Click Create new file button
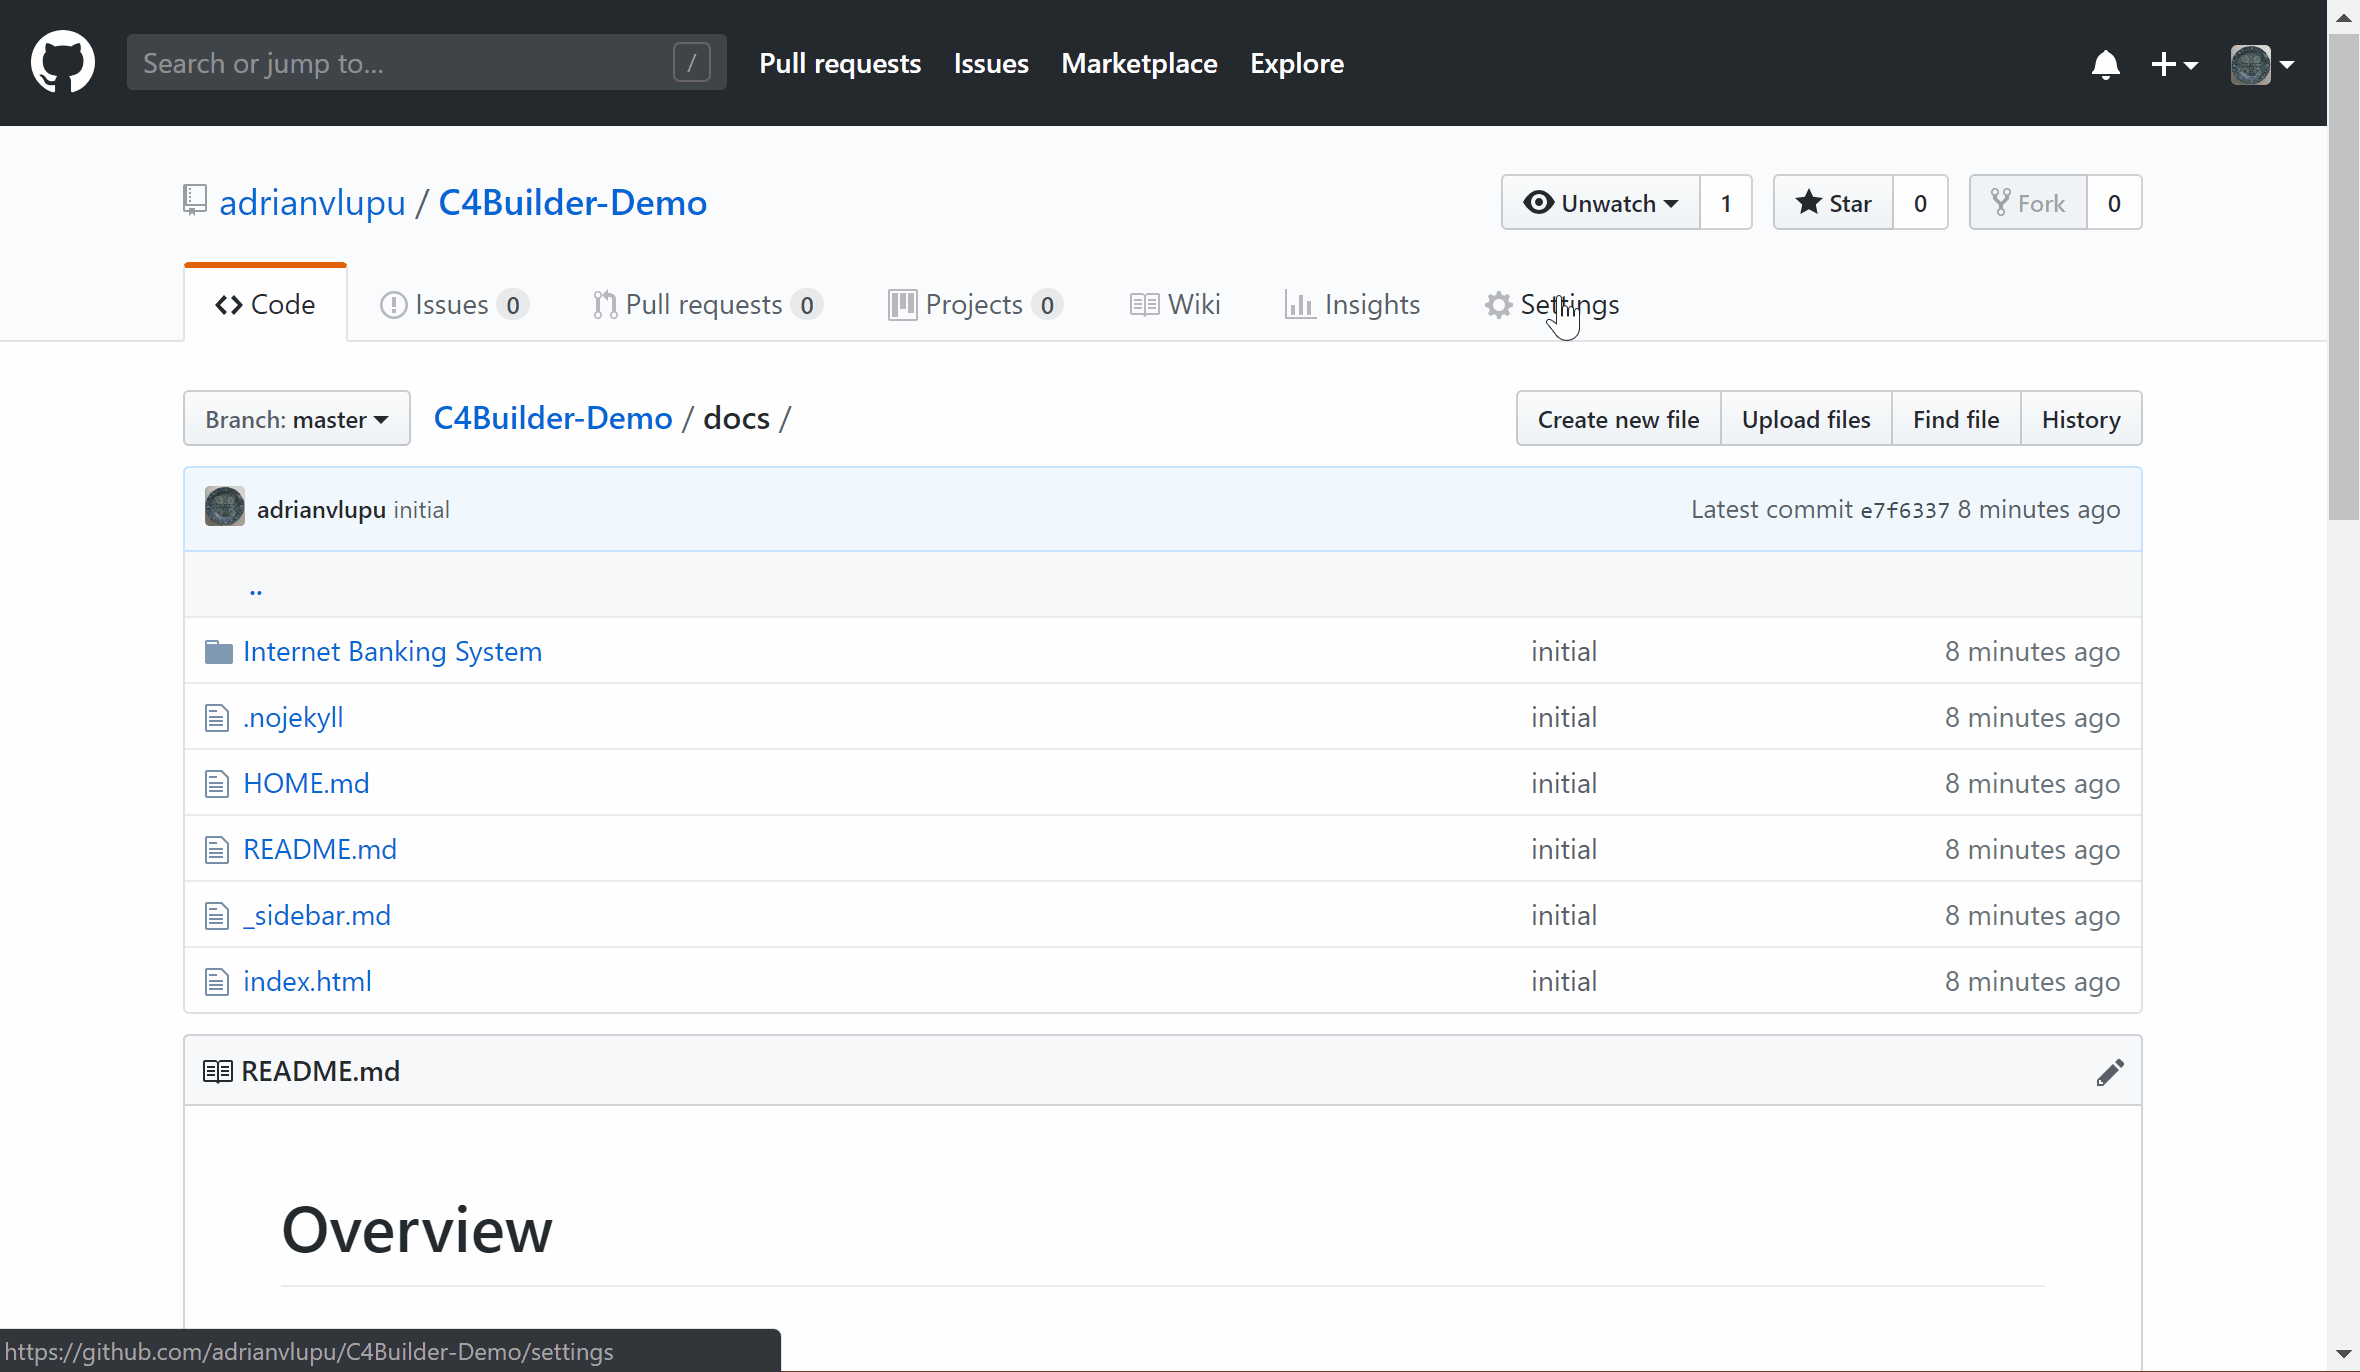 (1617, 418)
